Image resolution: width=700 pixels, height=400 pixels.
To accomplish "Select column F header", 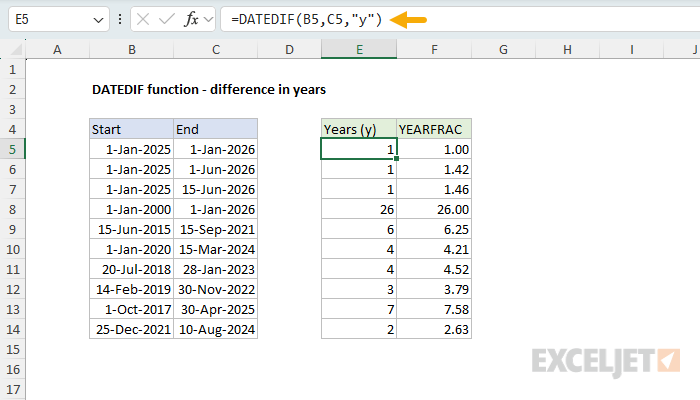I will (x=434, y=49).
